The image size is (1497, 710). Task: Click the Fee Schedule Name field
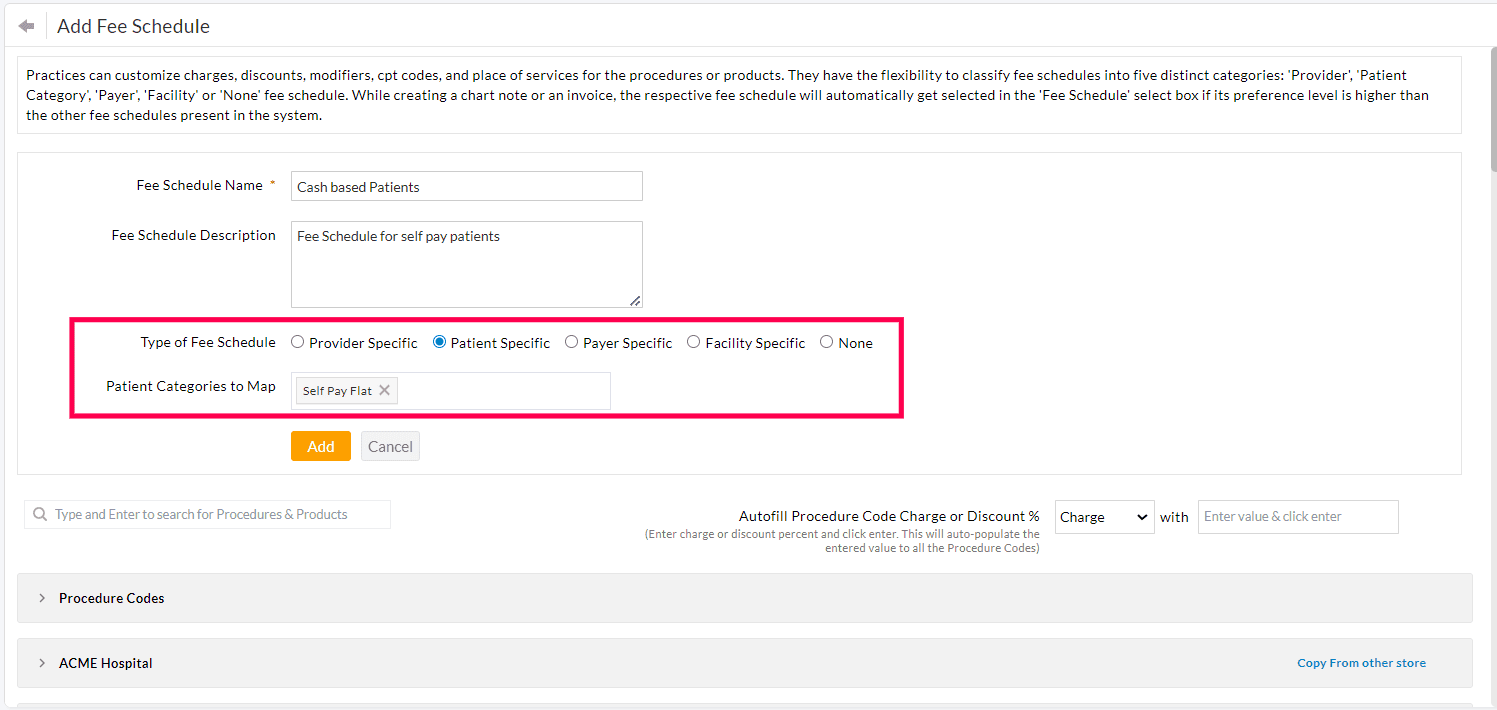point(466,186)
